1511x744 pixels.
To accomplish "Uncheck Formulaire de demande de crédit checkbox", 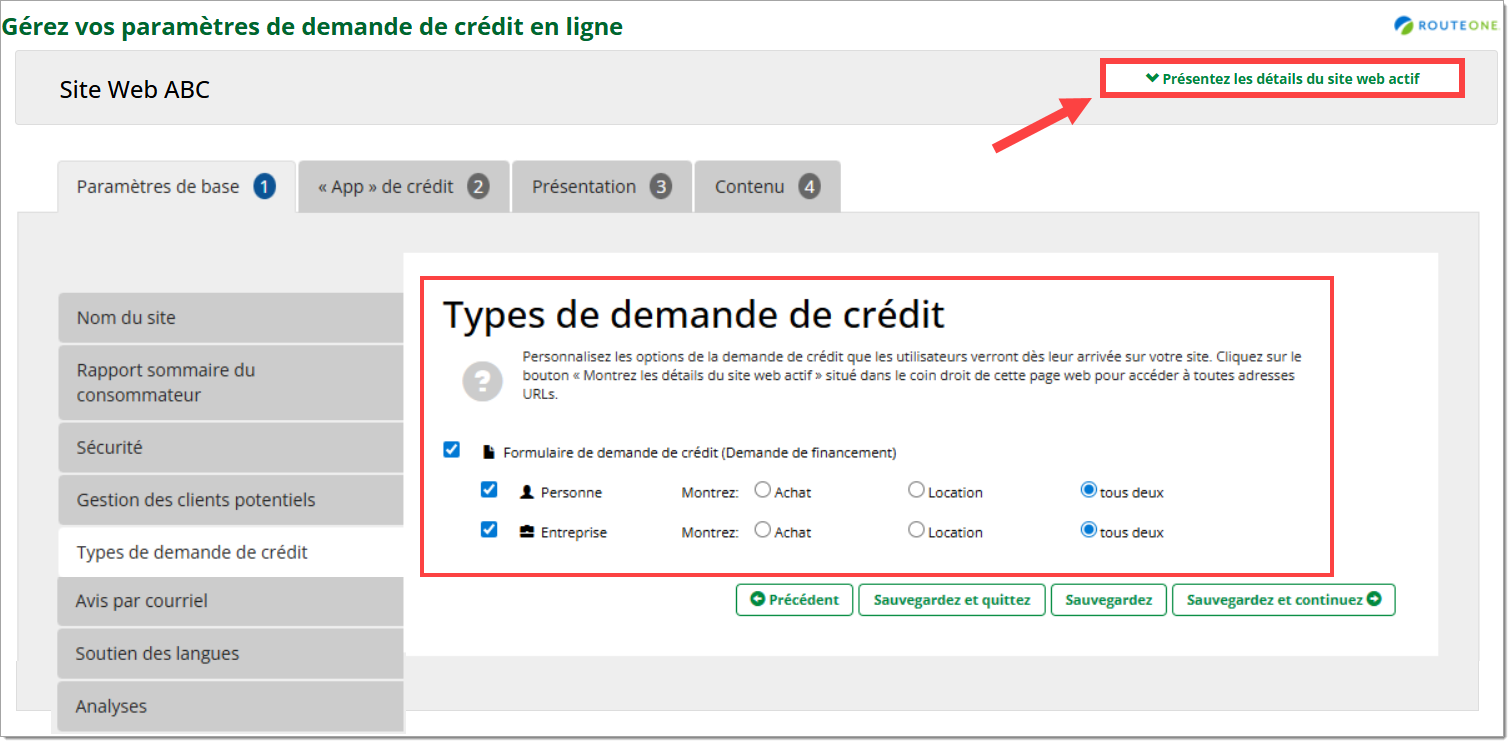I will pyautogui.click(x=451, y=450).
